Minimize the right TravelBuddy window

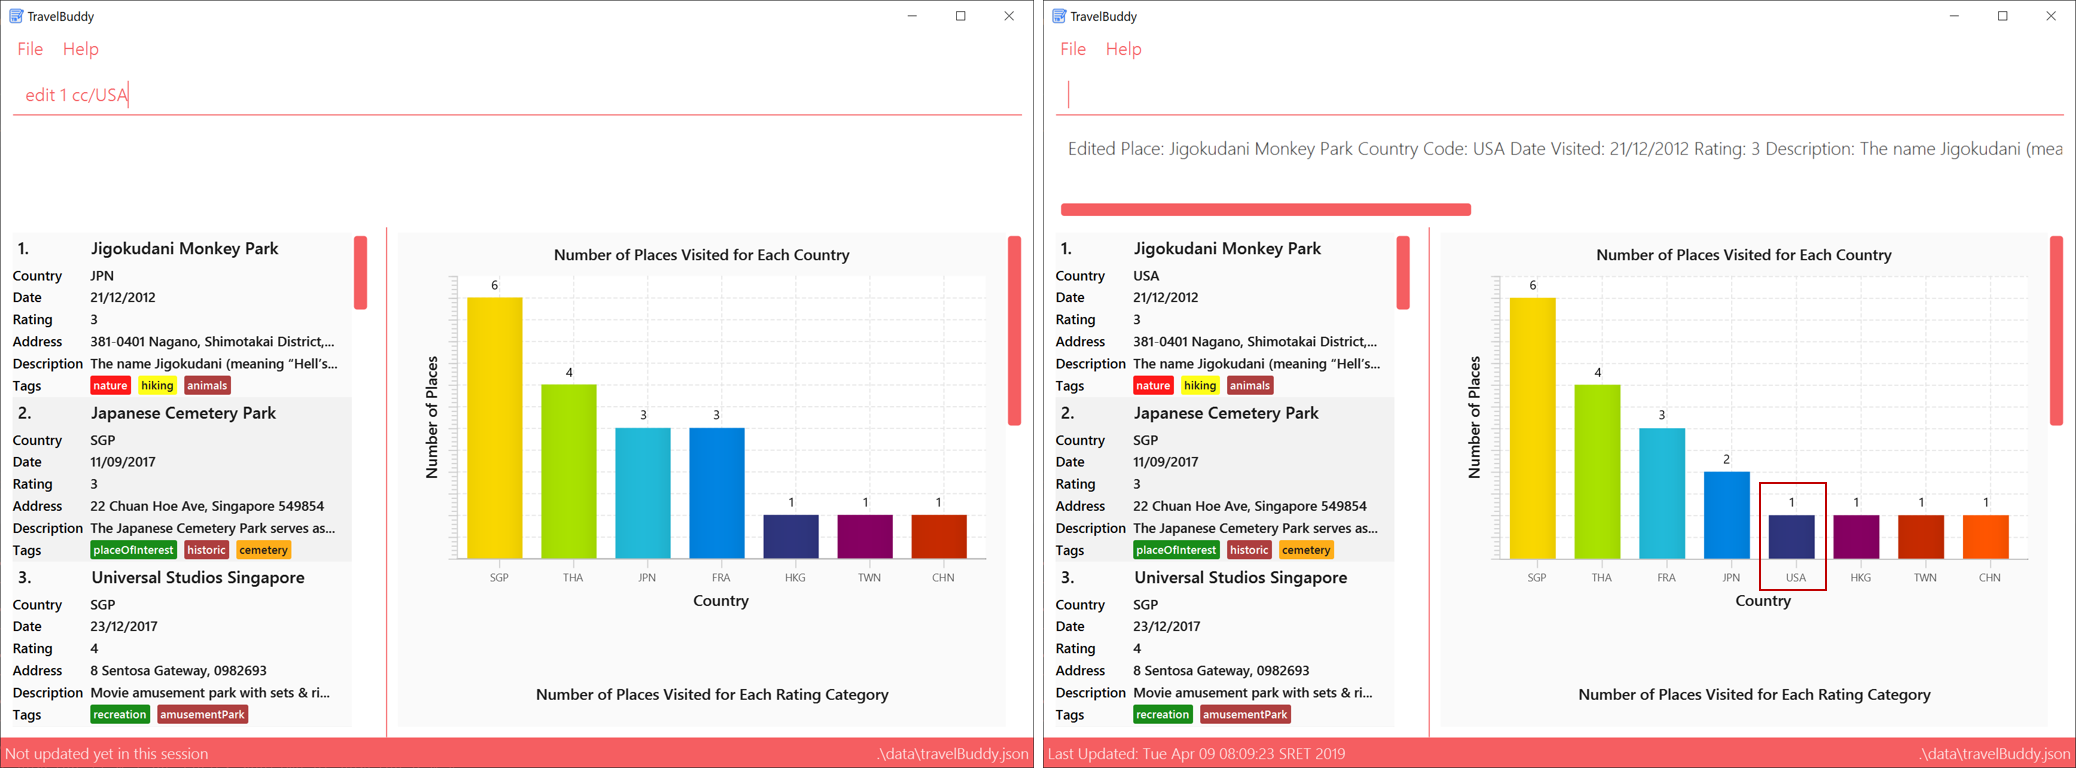[x=1954, y=16]
